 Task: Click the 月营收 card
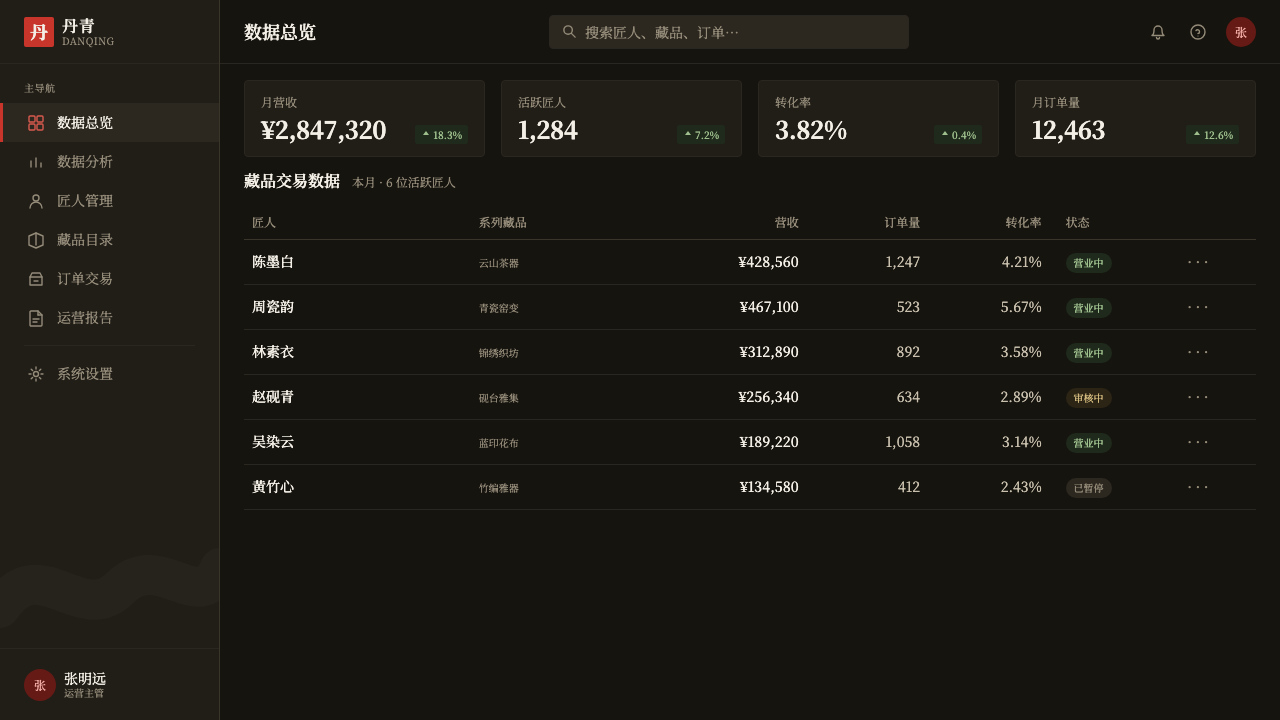point(364,119)
